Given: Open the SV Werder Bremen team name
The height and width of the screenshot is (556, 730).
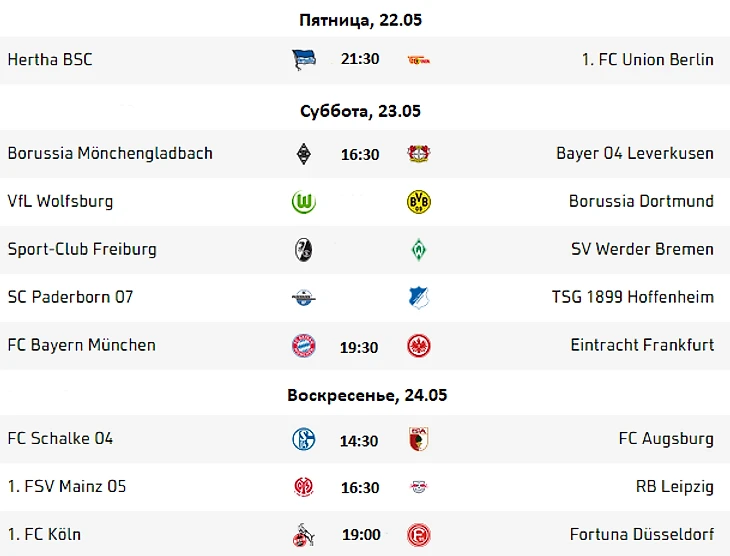Looking at the screenshot, I should [642, 249].
